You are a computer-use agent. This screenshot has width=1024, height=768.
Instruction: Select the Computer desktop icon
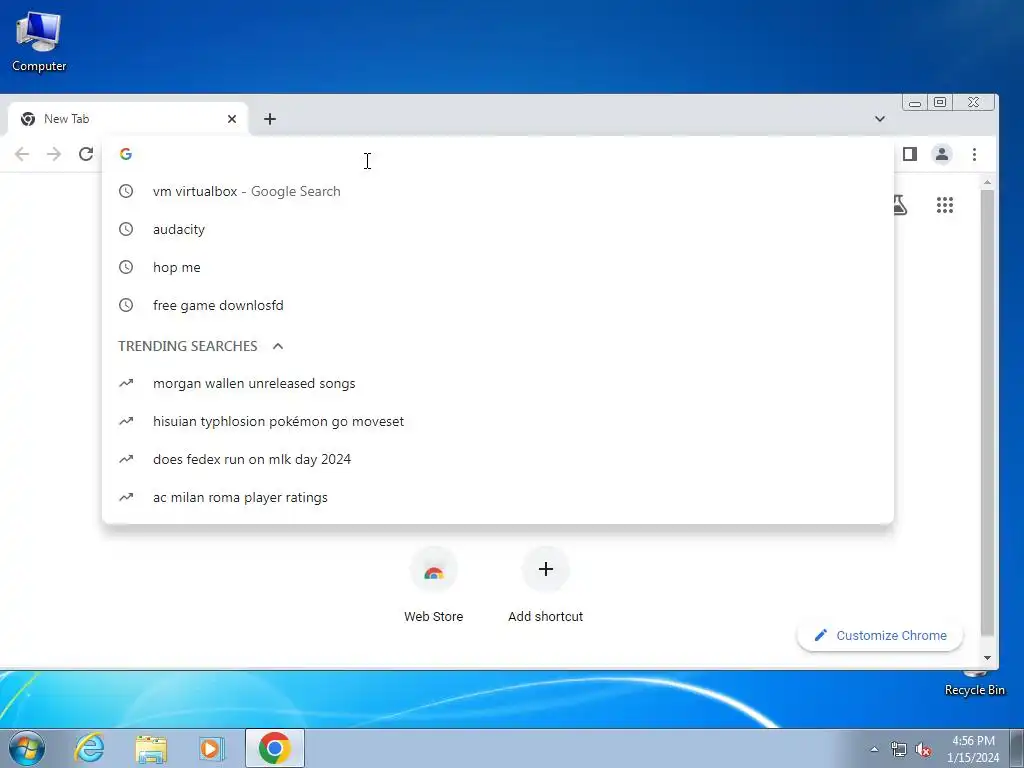click(x=39, y=42)
